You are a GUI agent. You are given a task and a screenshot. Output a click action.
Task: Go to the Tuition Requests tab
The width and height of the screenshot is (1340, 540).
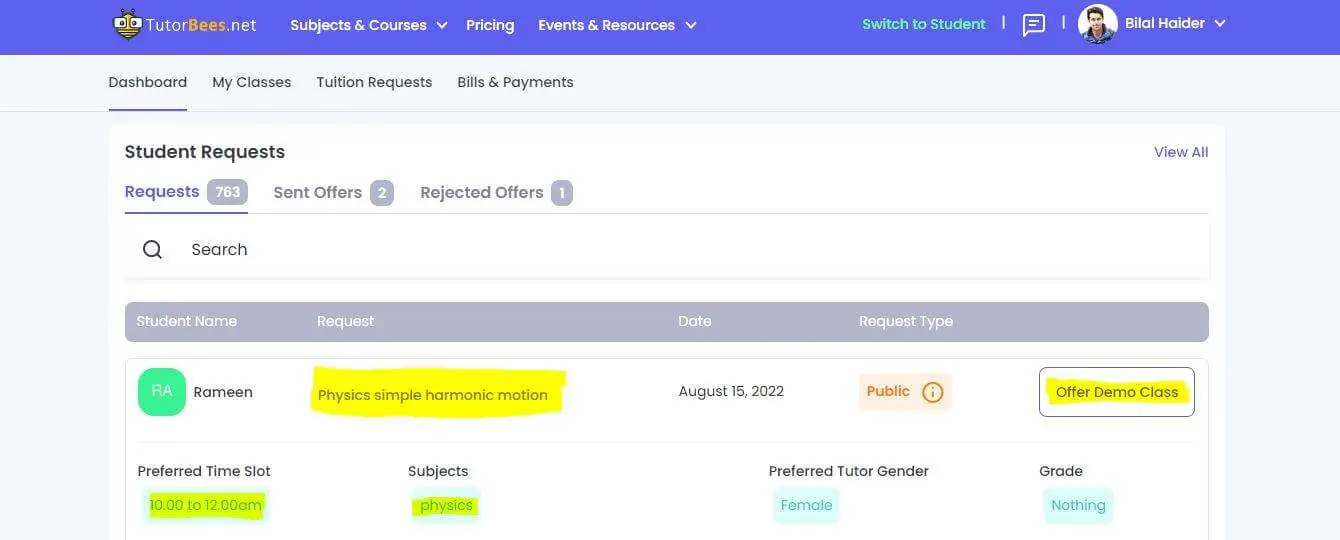pos(374,82)
